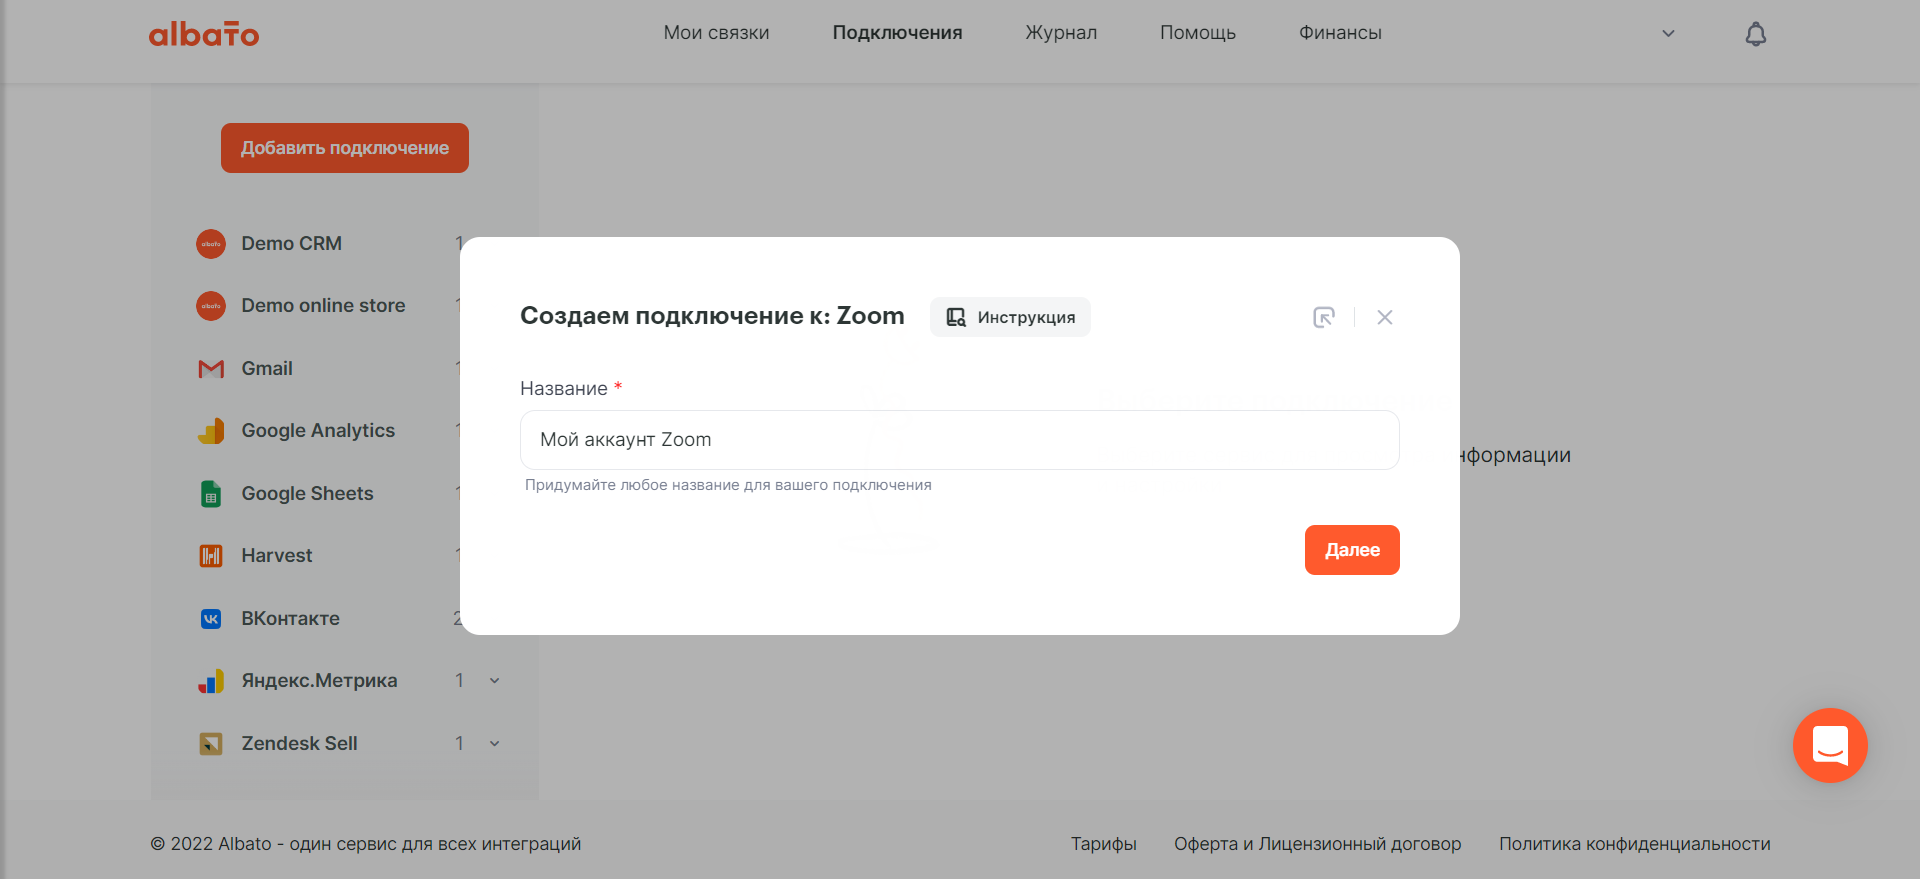Expand the Яндекс.Метрика connections chevron
This screenshot has height=879, width=1920.
494,681
